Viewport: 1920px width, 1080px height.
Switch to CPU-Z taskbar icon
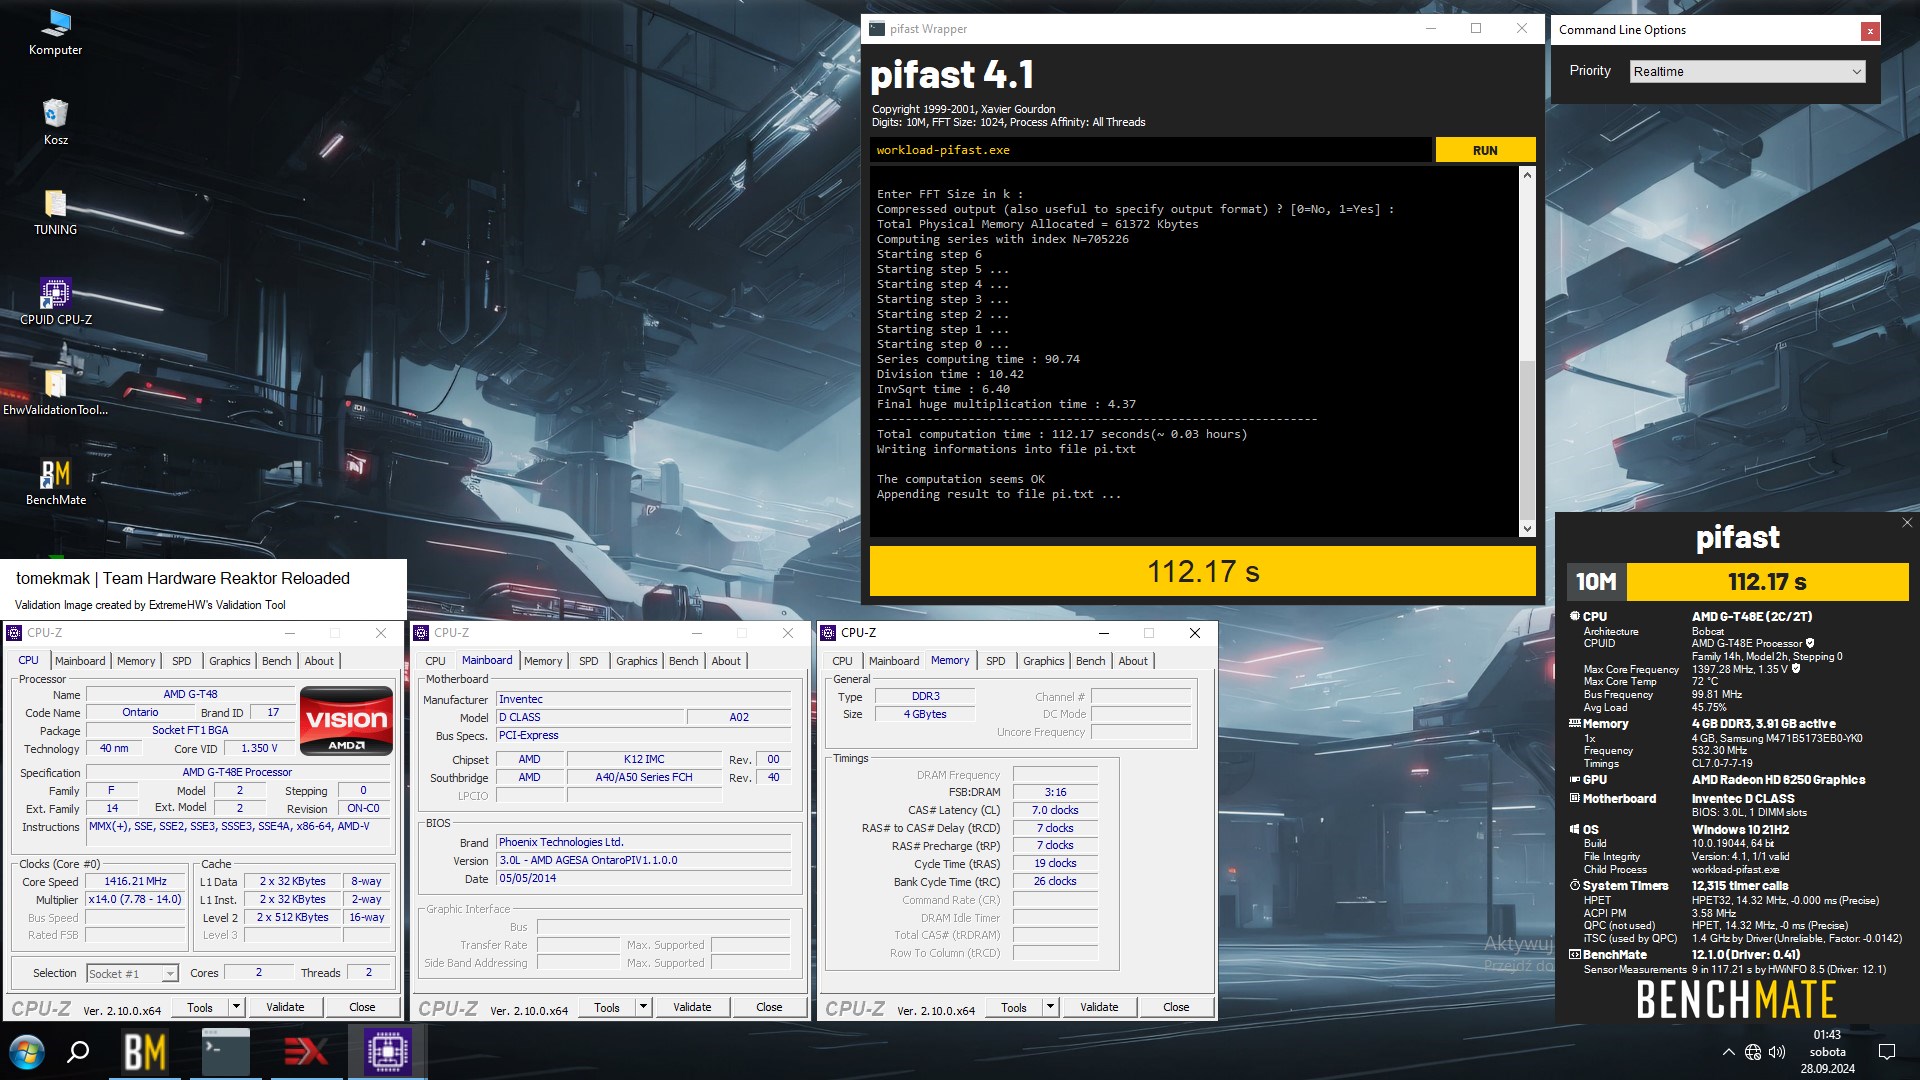[x=387, y=1052]
